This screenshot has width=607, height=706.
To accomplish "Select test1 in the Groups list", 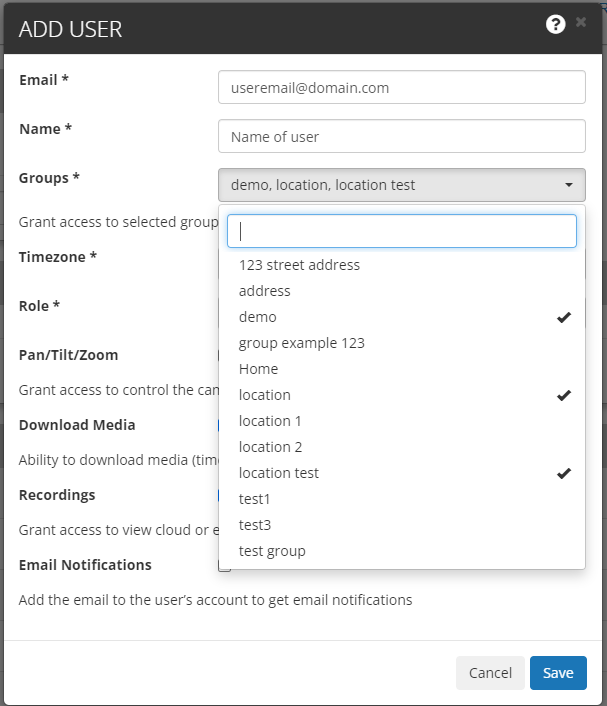I will tap(255, 499).
